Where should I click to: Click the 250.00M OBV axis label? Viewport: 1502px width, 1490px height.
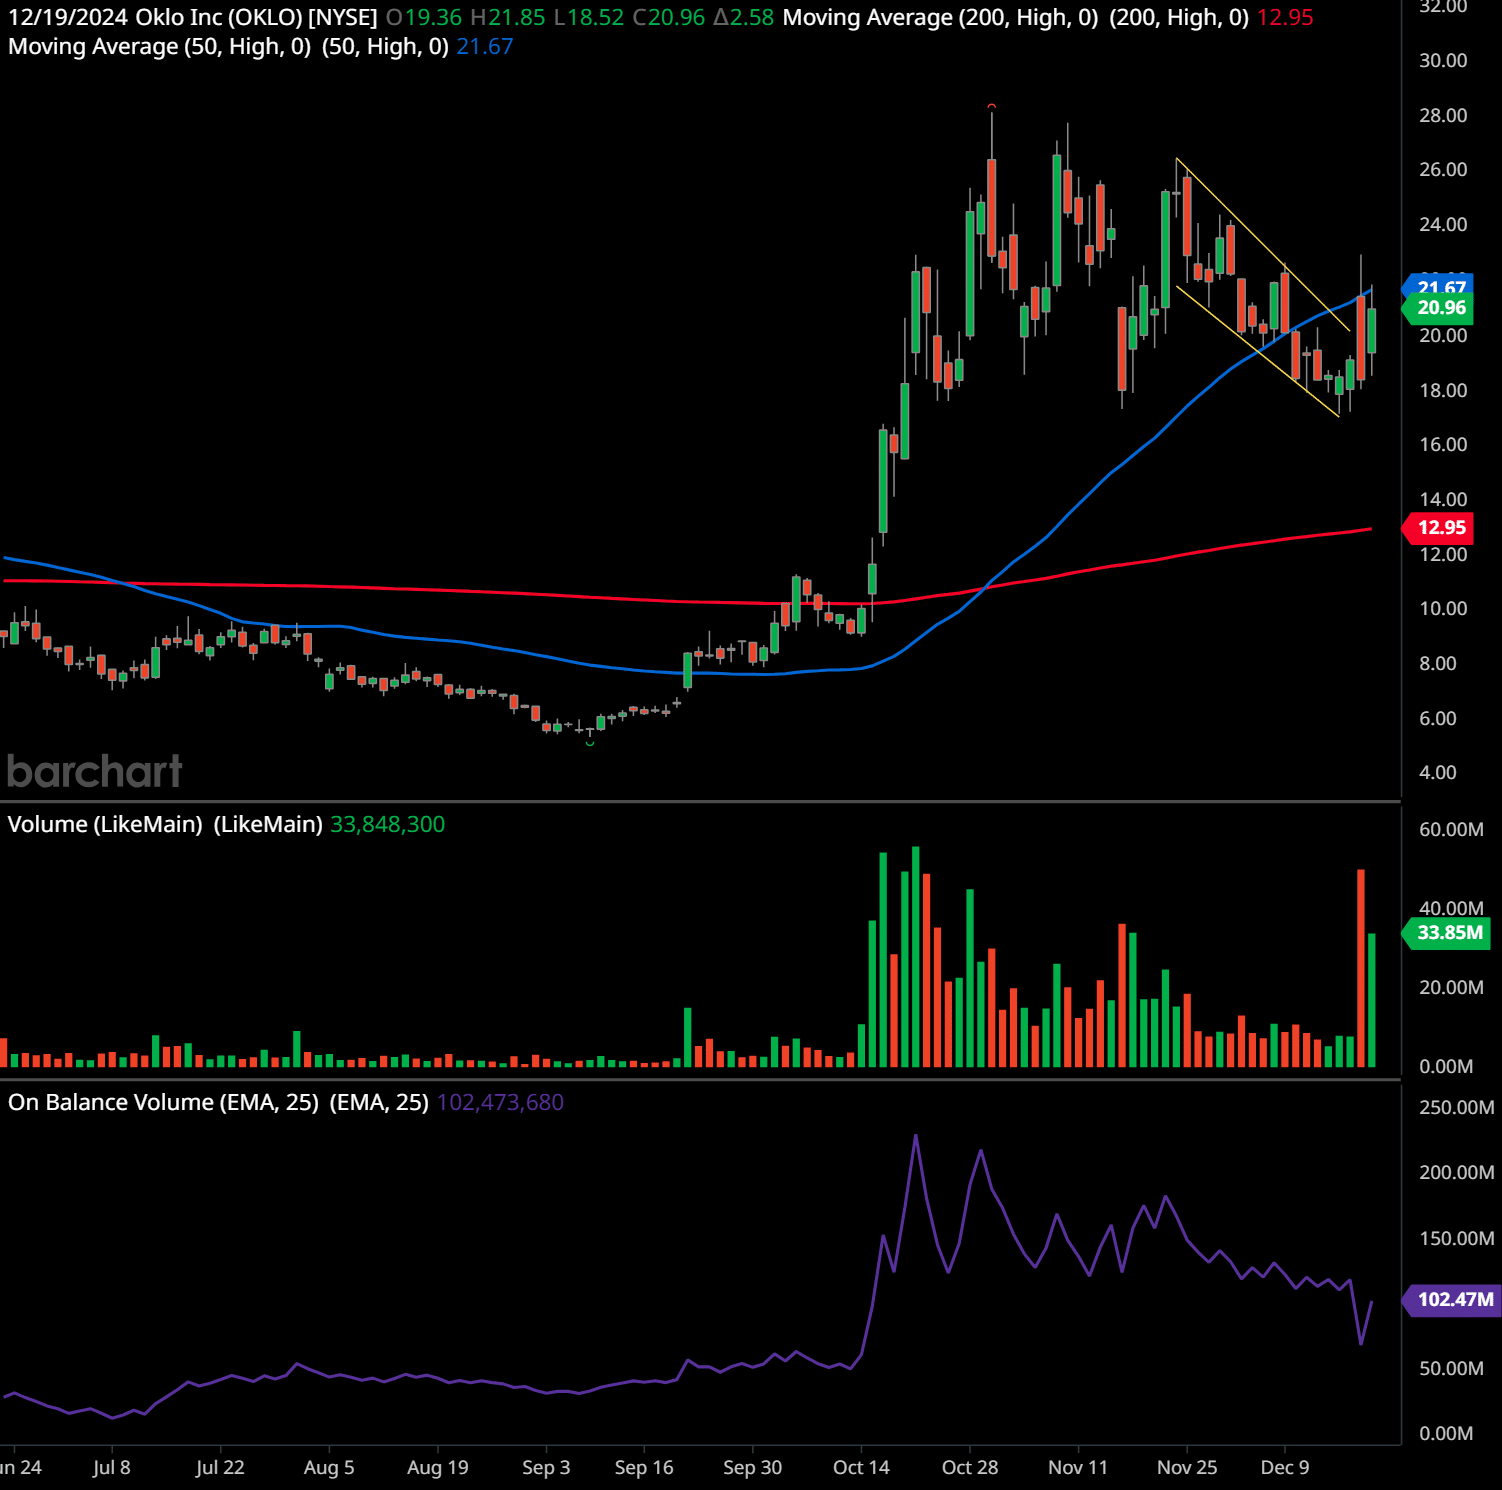(1457, 1108)
